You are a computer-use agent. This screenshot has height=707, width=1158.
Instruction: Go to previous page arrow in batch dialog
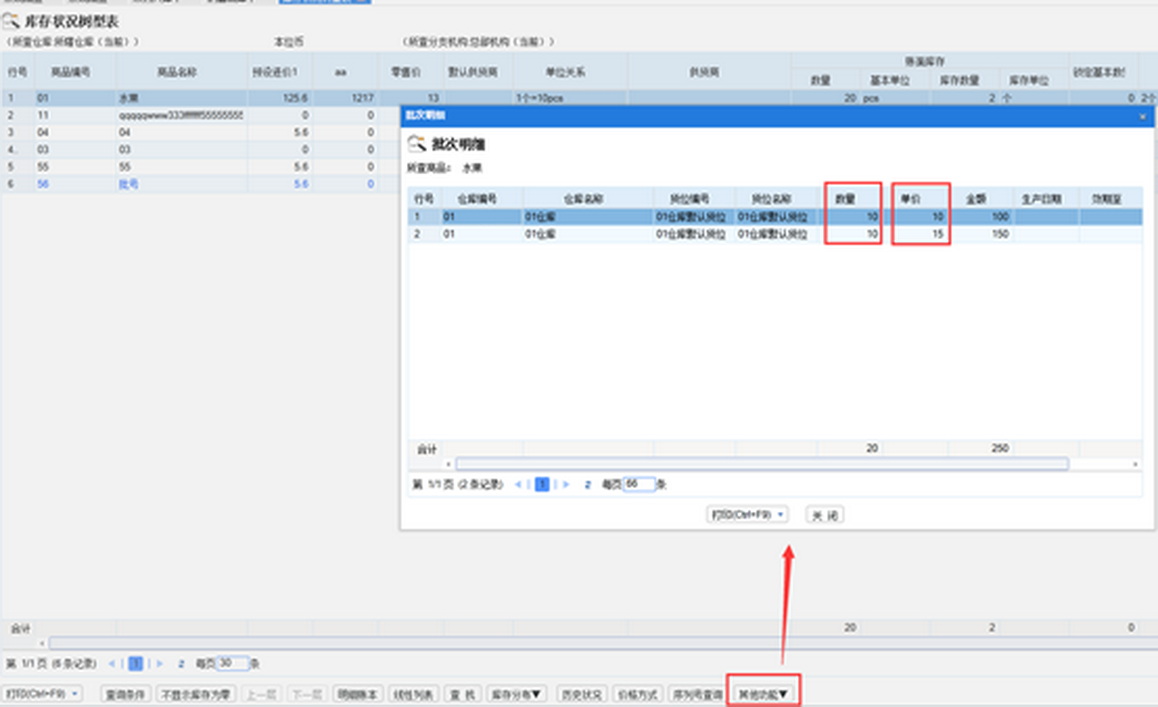click(x=519, y=484)
